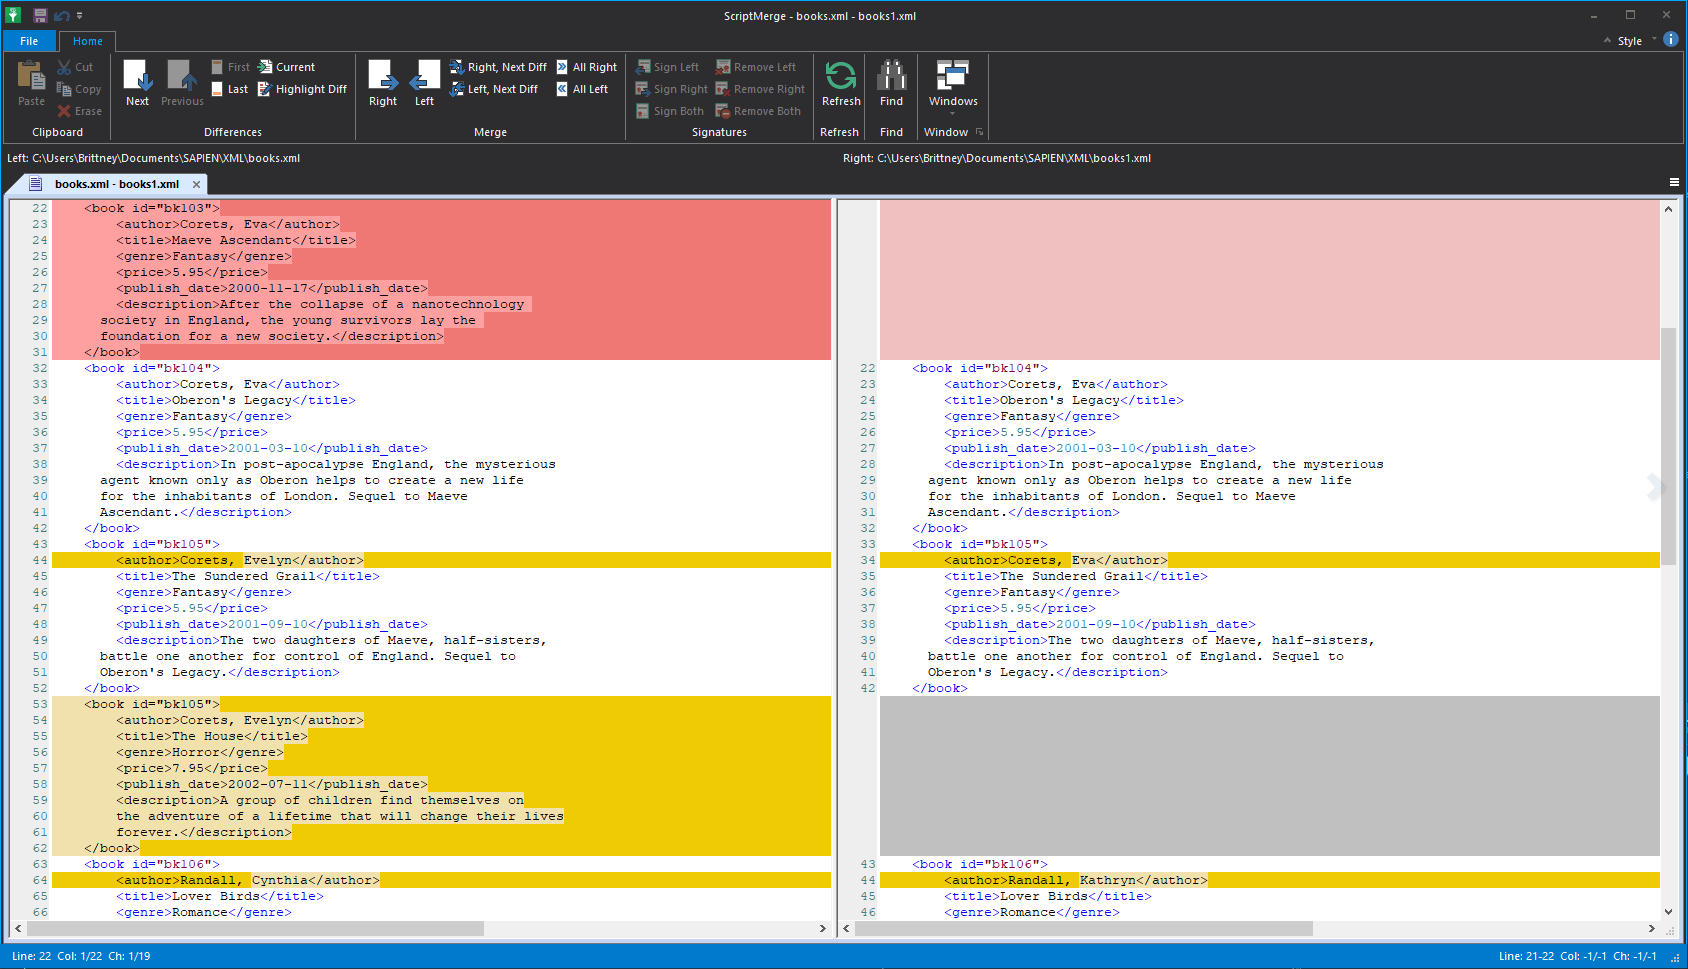Click the Copy icon
Viewport: 1688px width, 969px height.
pyautogui.click(x=64, y=89)
